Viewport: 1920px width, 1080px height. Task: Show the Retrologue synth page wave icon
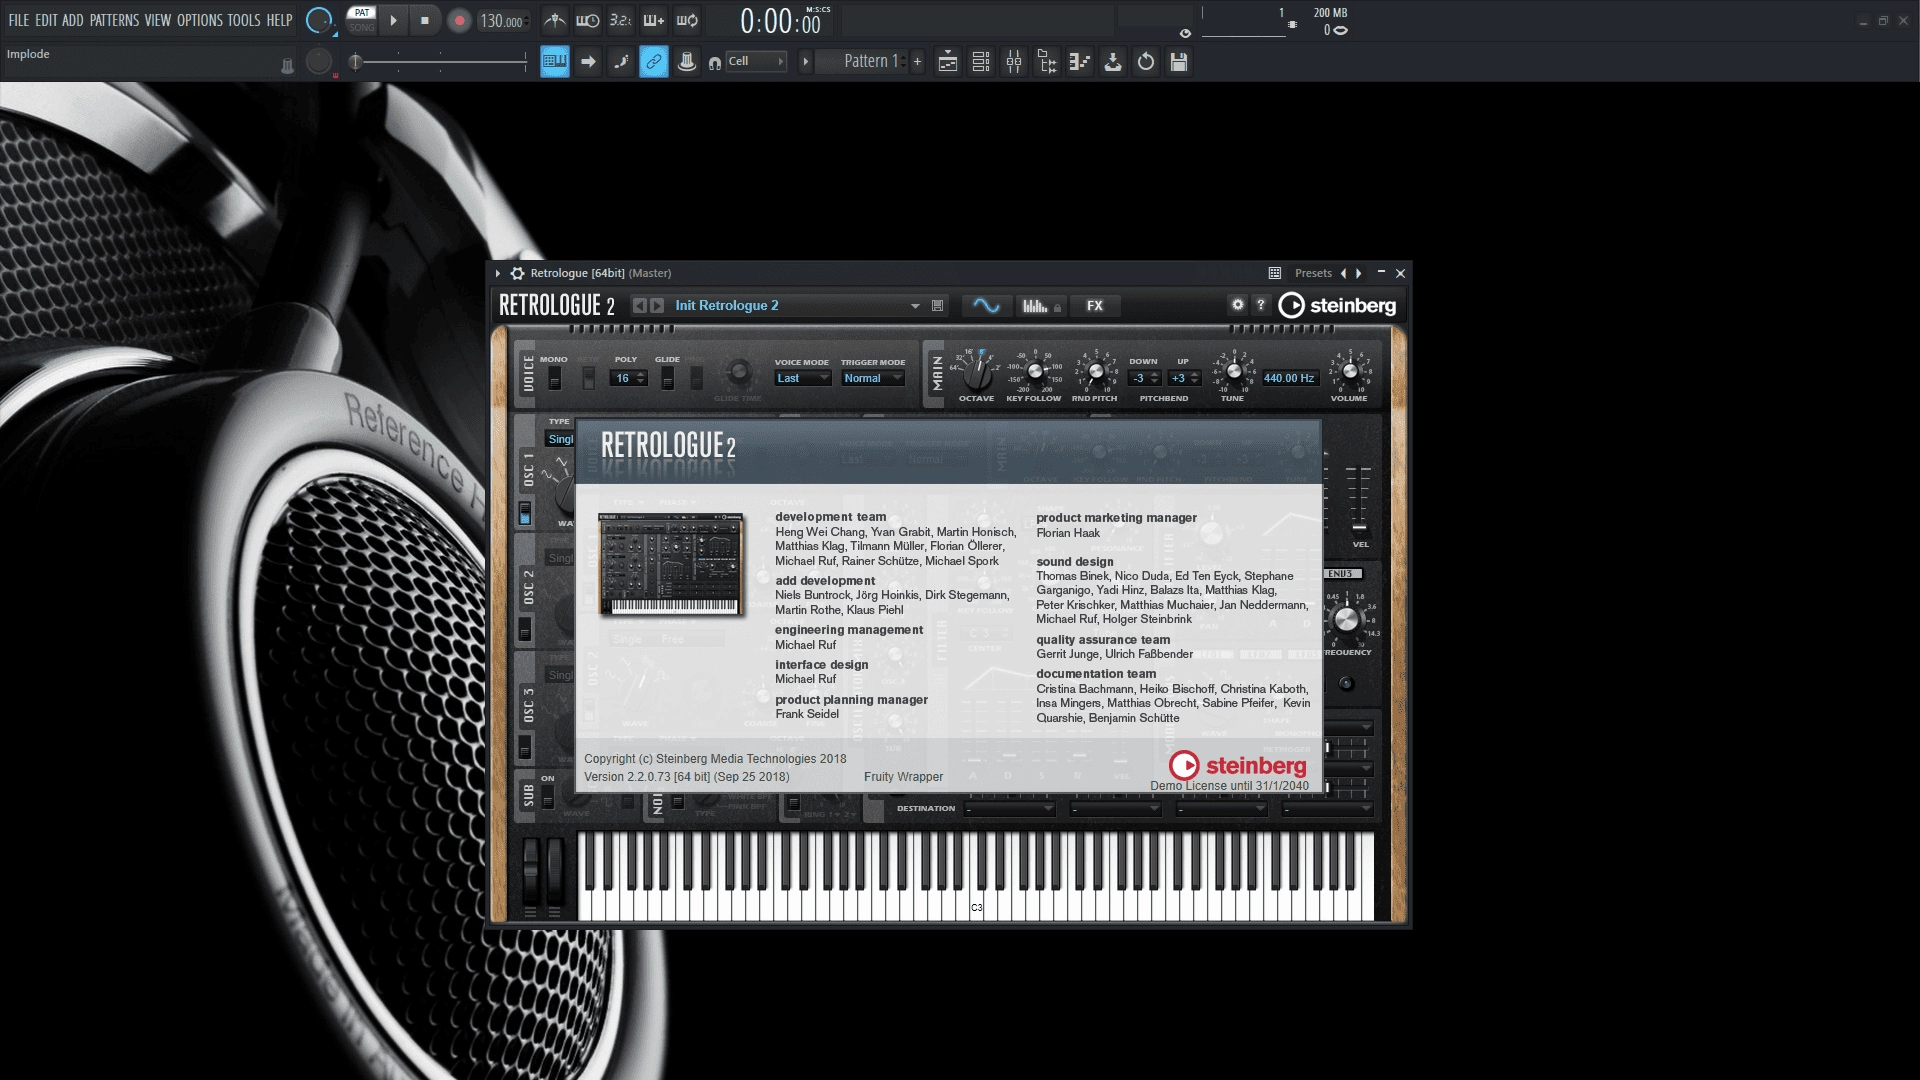click(x=986, y=306)
